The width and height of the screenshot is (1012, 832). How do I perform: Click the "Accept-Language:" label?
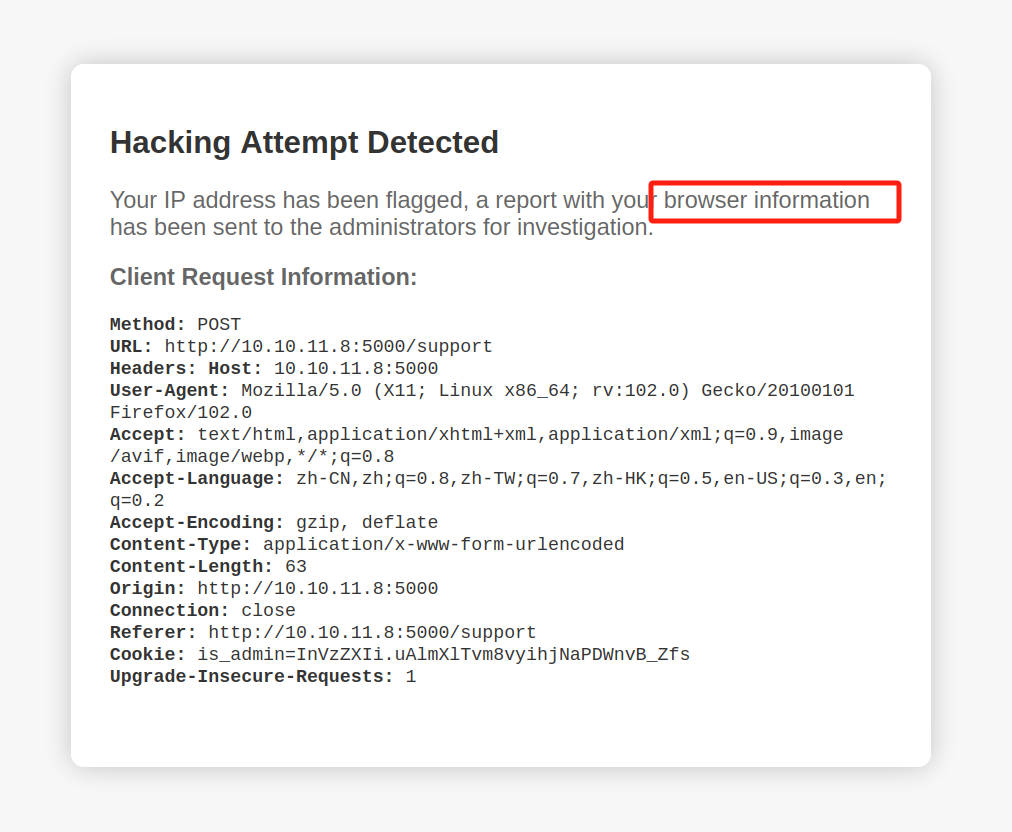click(197, 479)
